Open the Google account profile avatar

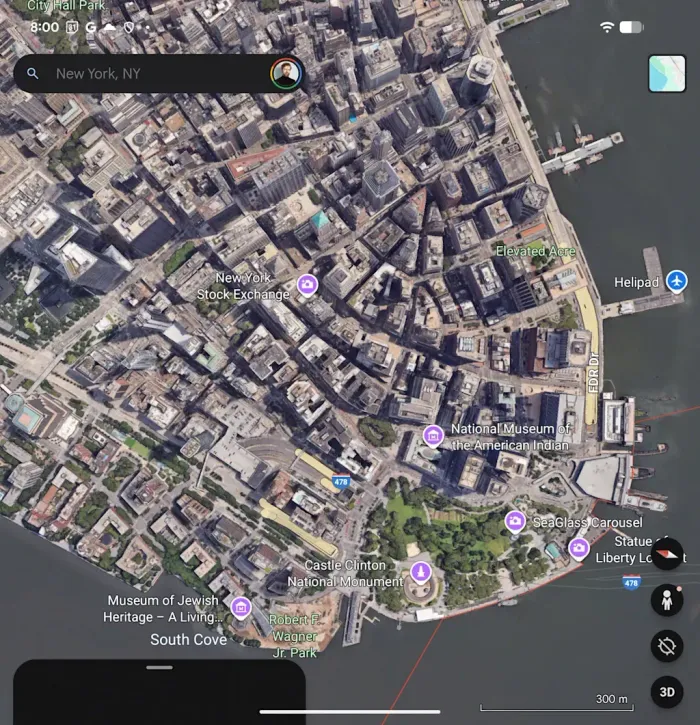click(x=285, y=73)
